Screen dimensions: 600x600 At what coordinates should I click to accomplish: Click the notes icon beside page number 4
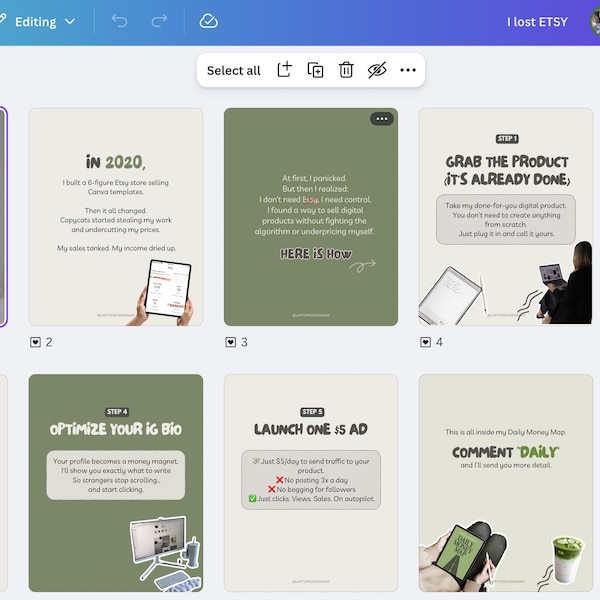tap(426, 342)
